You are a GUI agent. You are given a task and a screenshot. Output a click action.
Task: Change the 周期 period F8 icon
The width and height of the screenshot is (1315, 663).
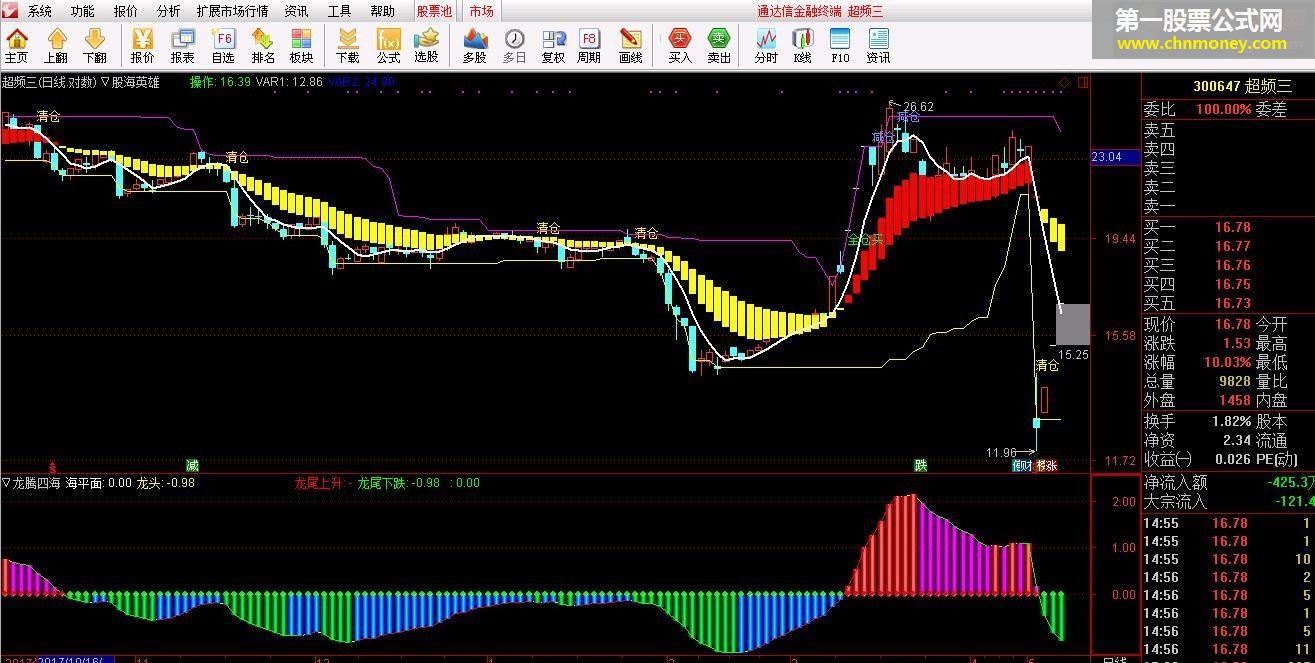tap(589, 46)
